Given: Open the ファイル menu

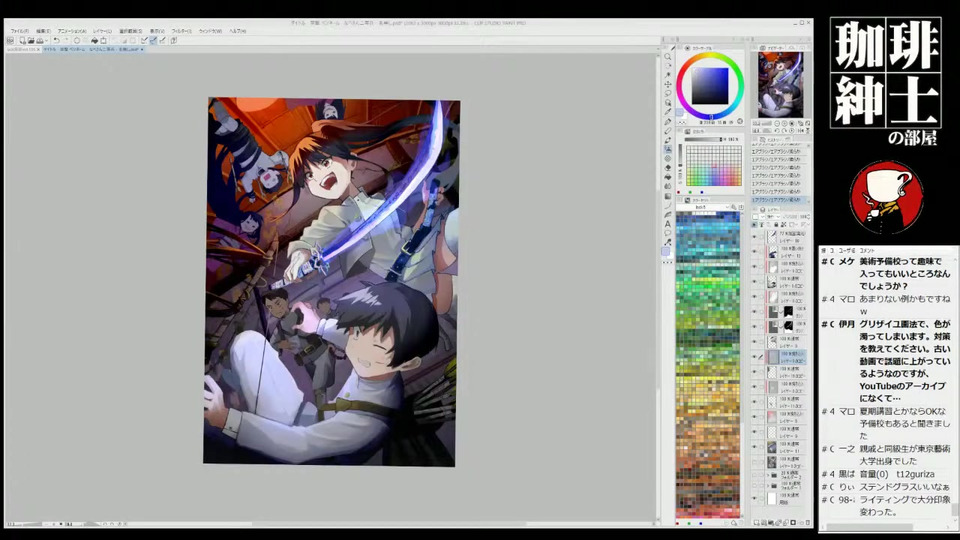Looking at the screenshot, I should [x=20, y=31].
